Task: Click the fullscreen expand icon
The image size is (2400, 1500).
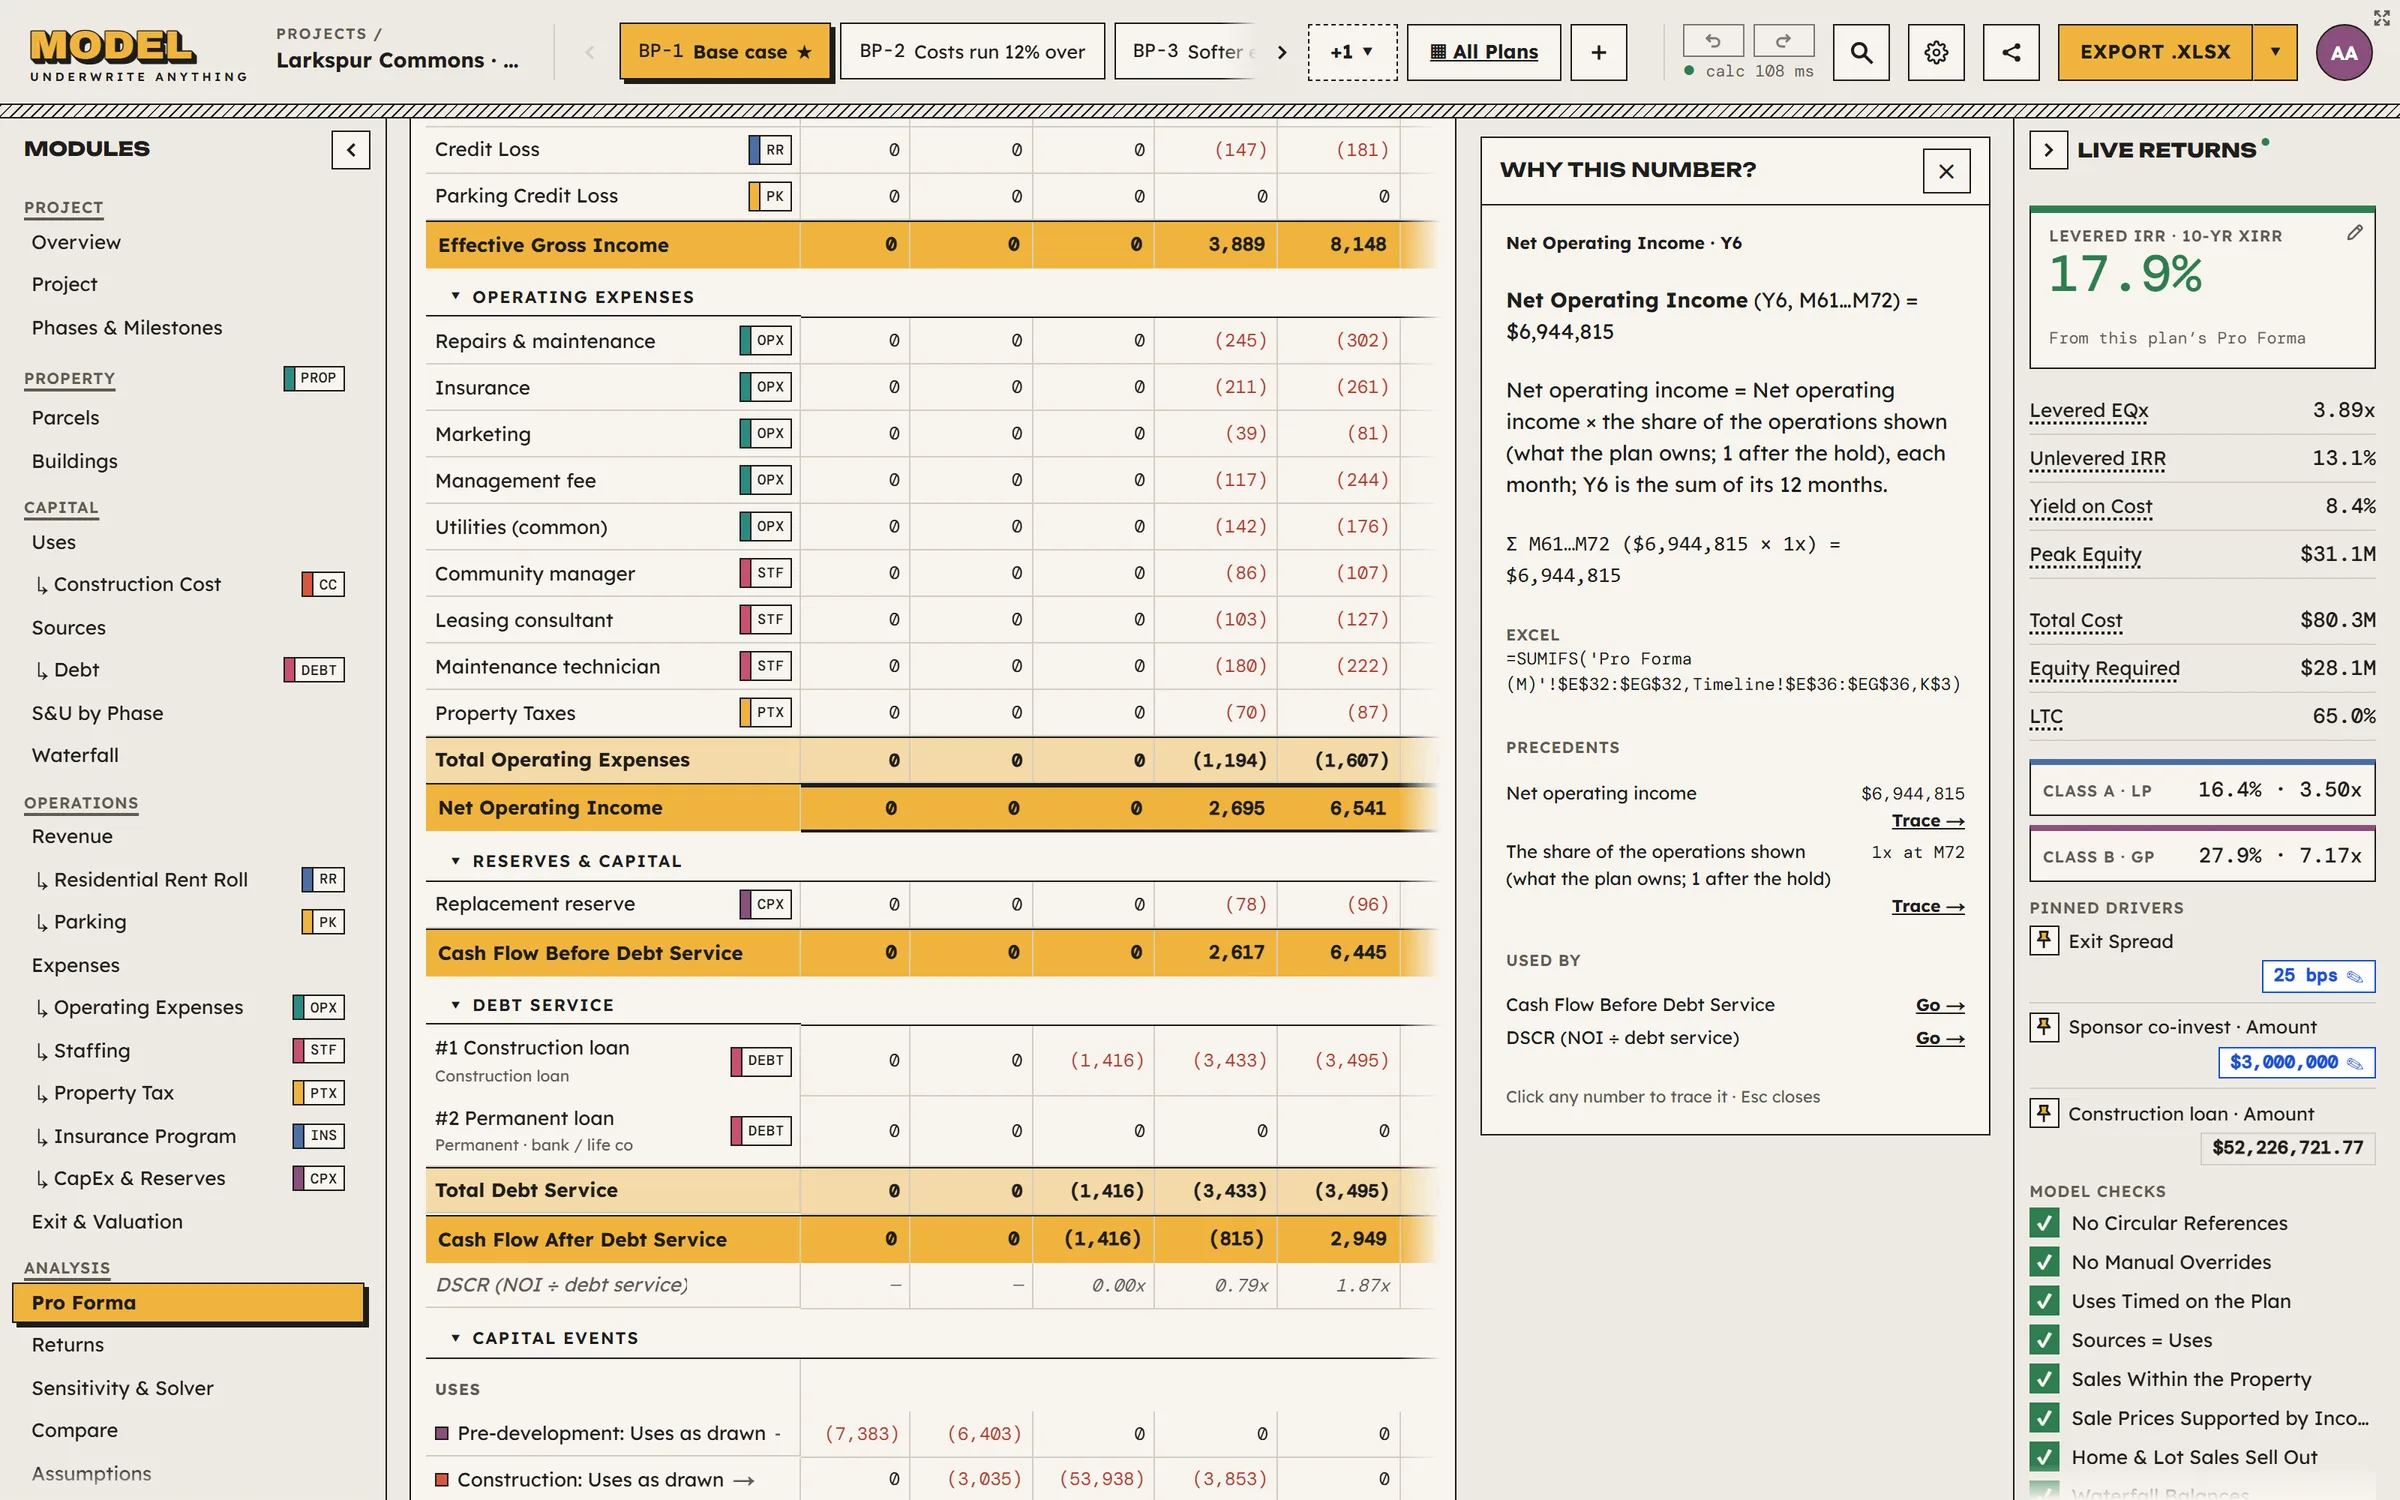Action: click(x=2381, y=18)
